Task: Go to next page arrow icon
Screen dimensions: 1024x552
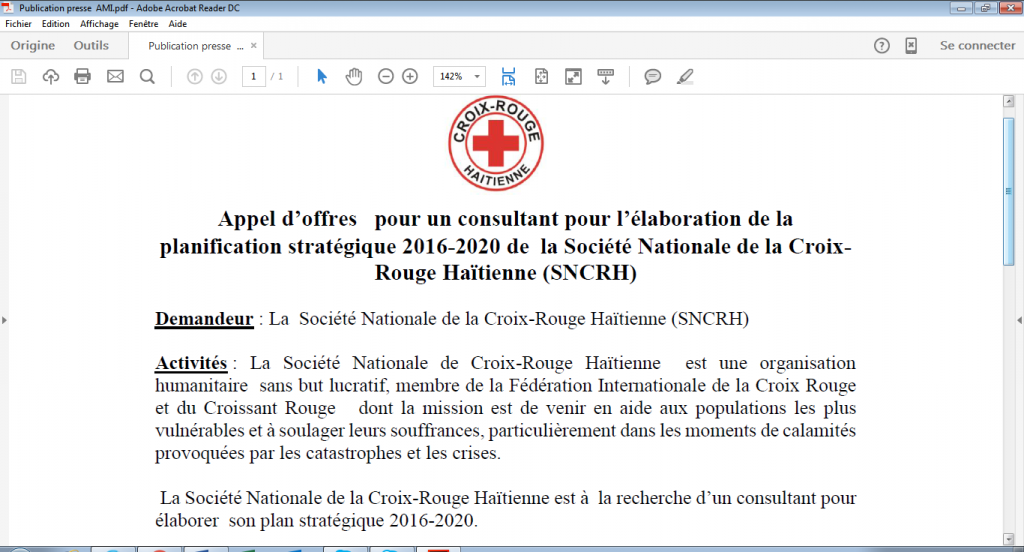Action: (x=219, y=76)
